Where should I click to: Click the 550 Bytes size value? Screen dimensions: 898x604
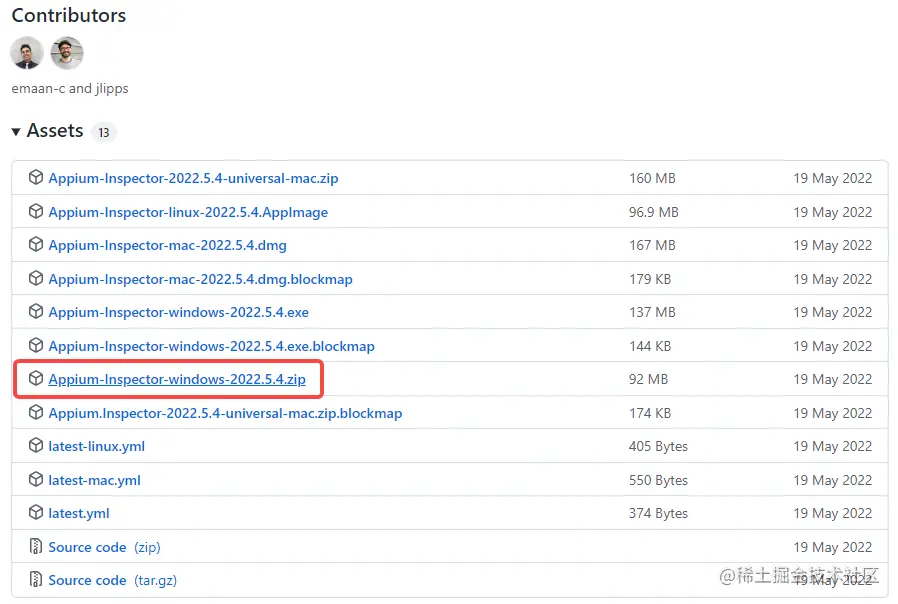pos(658,480)
